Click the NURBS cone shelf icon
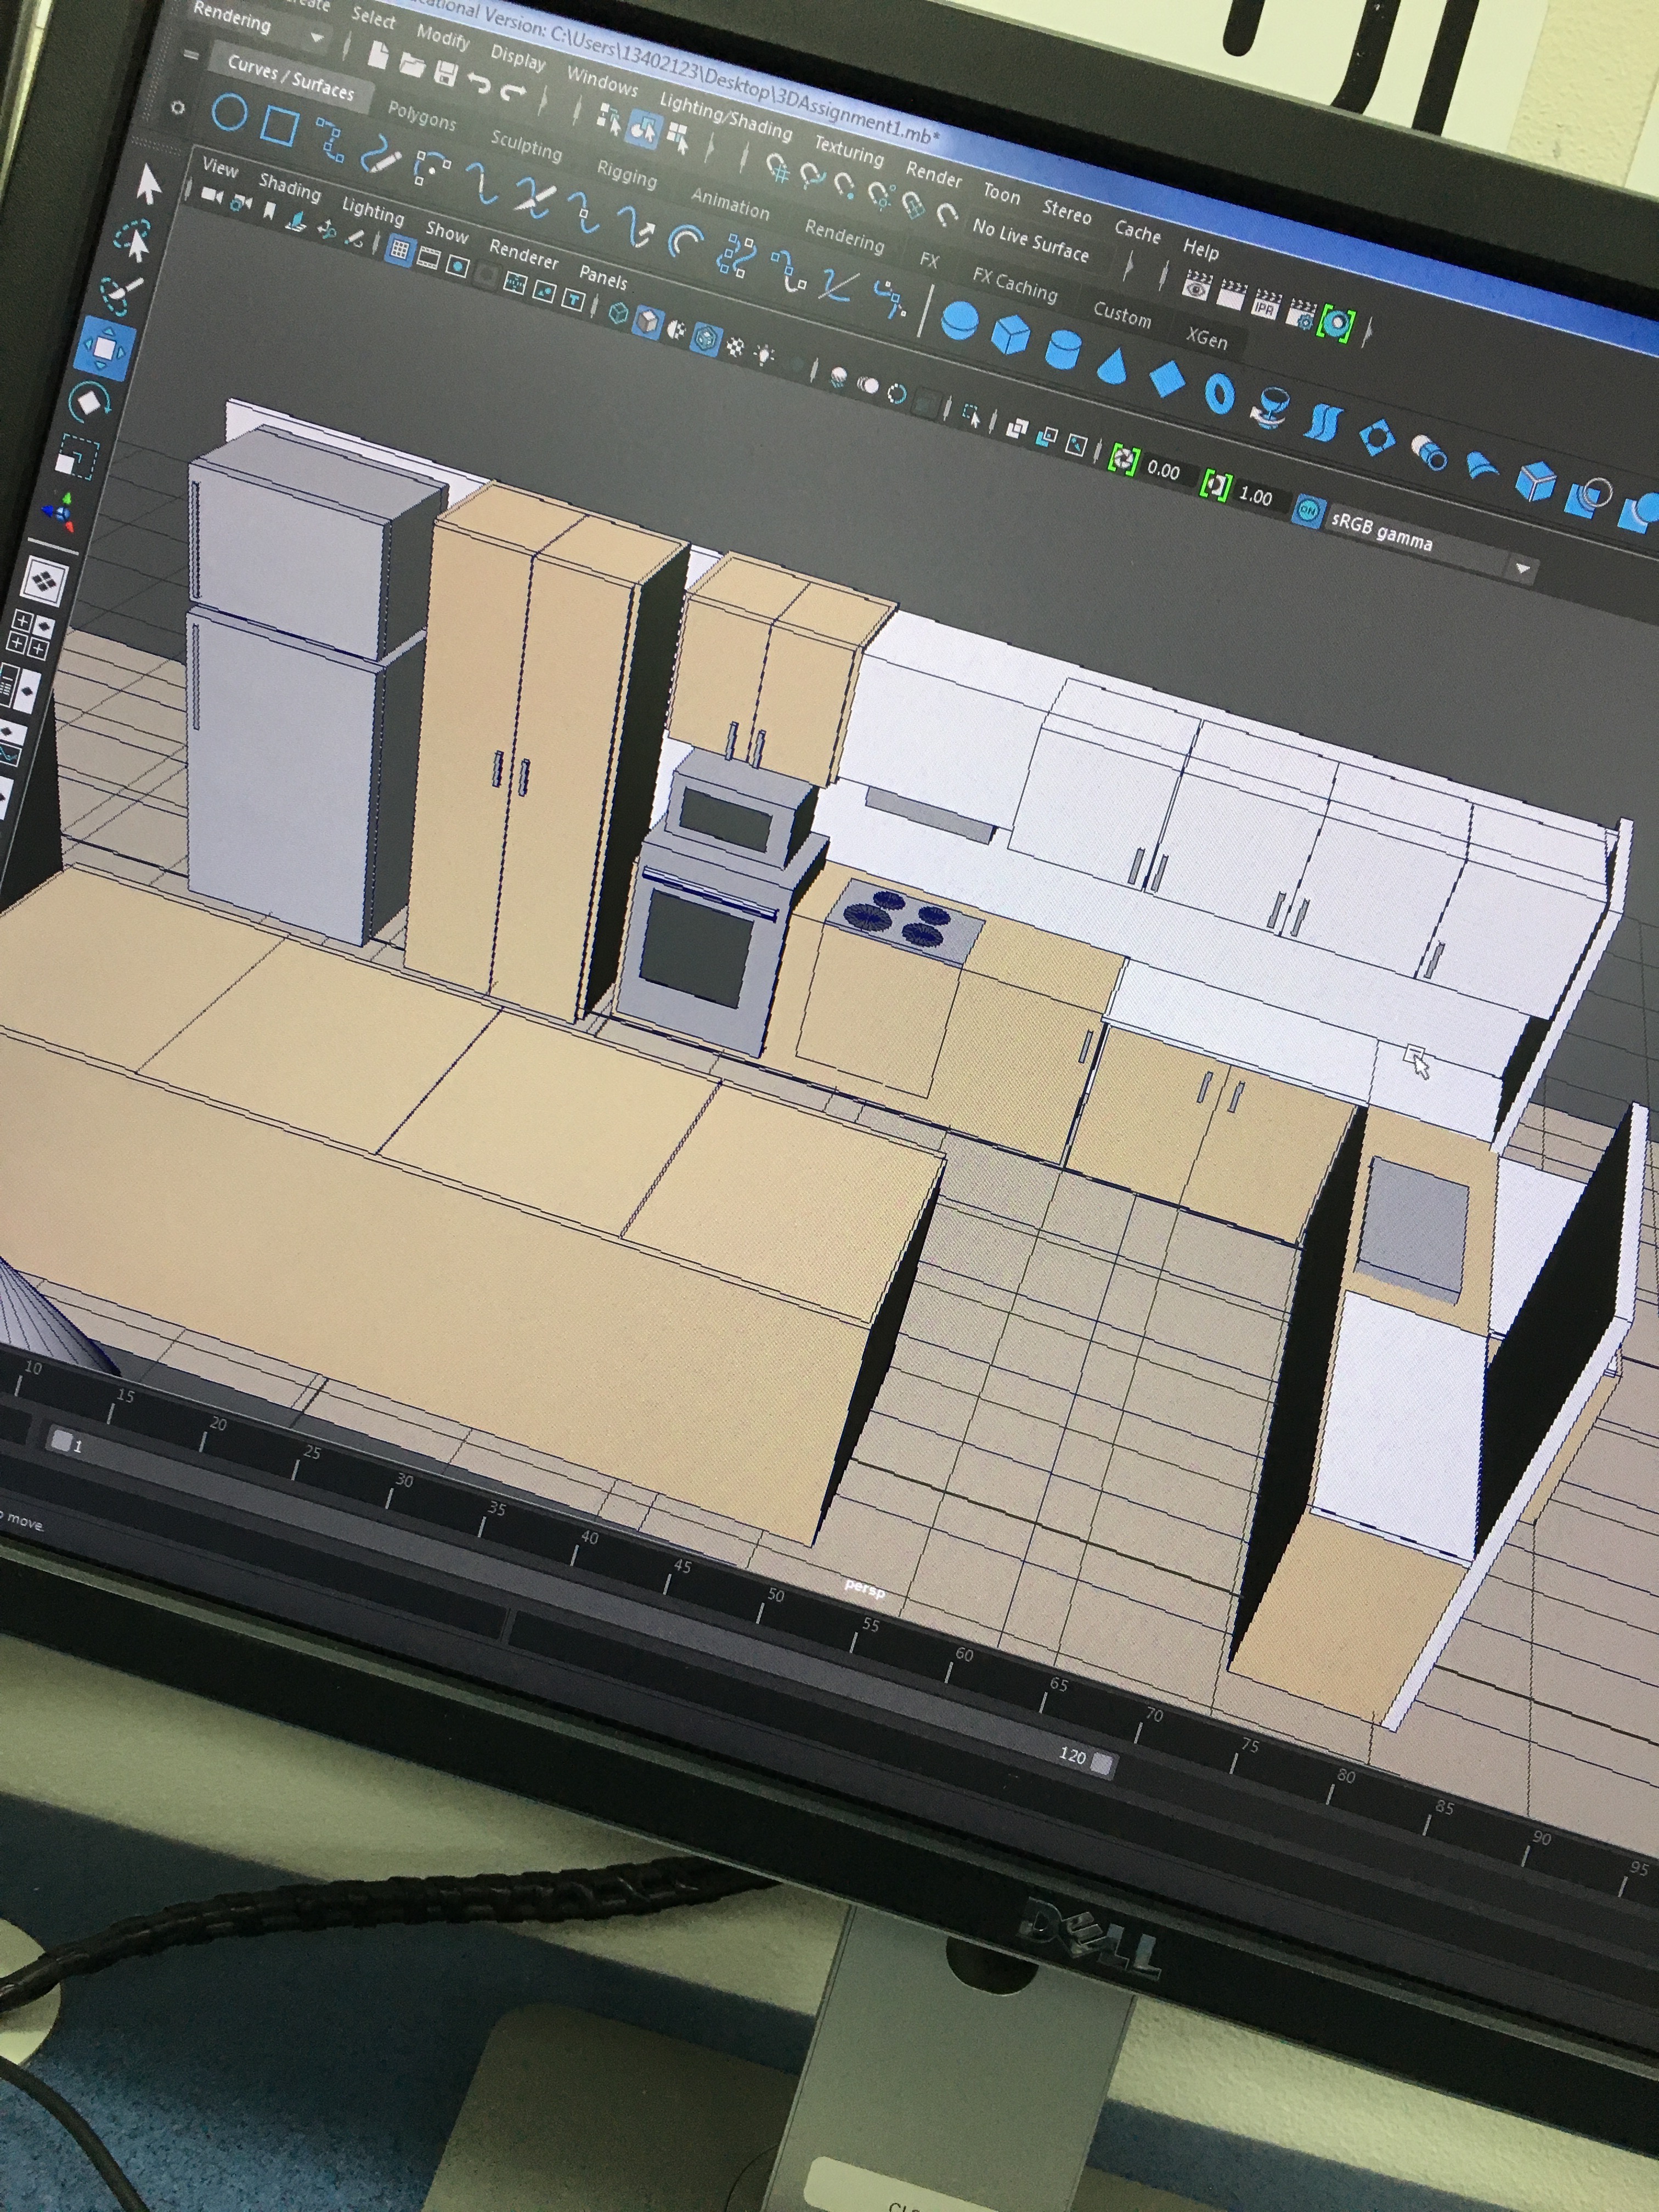Viewport: 1659px width, 2212px height. tap(1112, 366)
